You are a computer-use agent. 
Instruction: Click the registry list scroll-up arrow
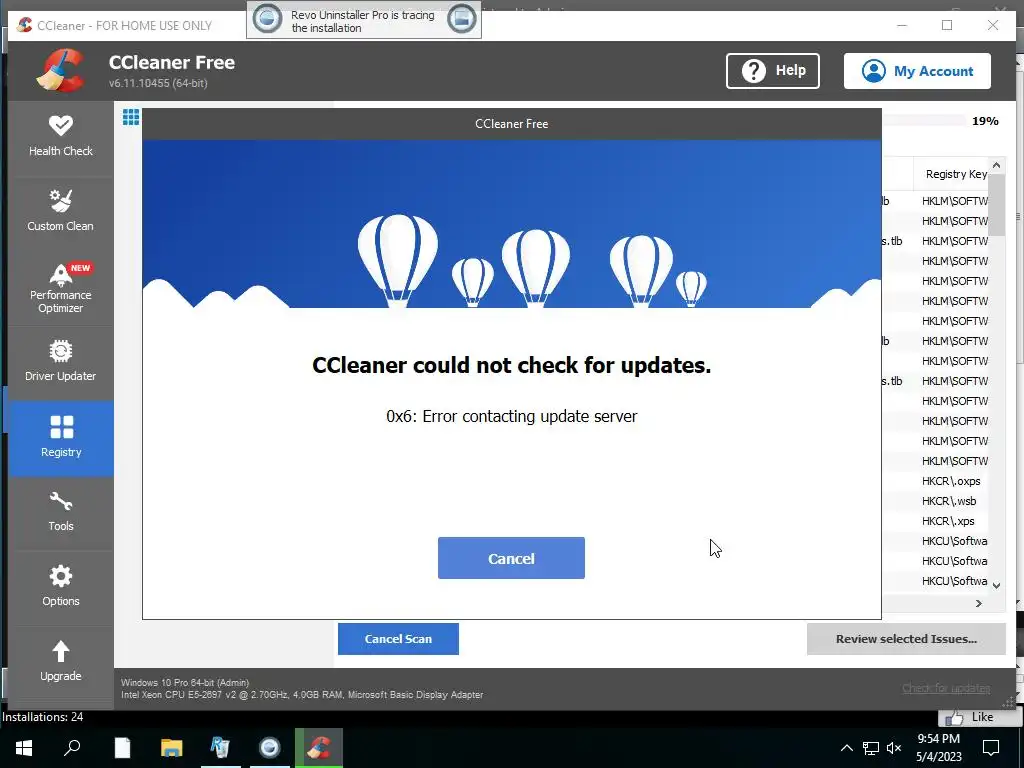click(x=997, y=165)
